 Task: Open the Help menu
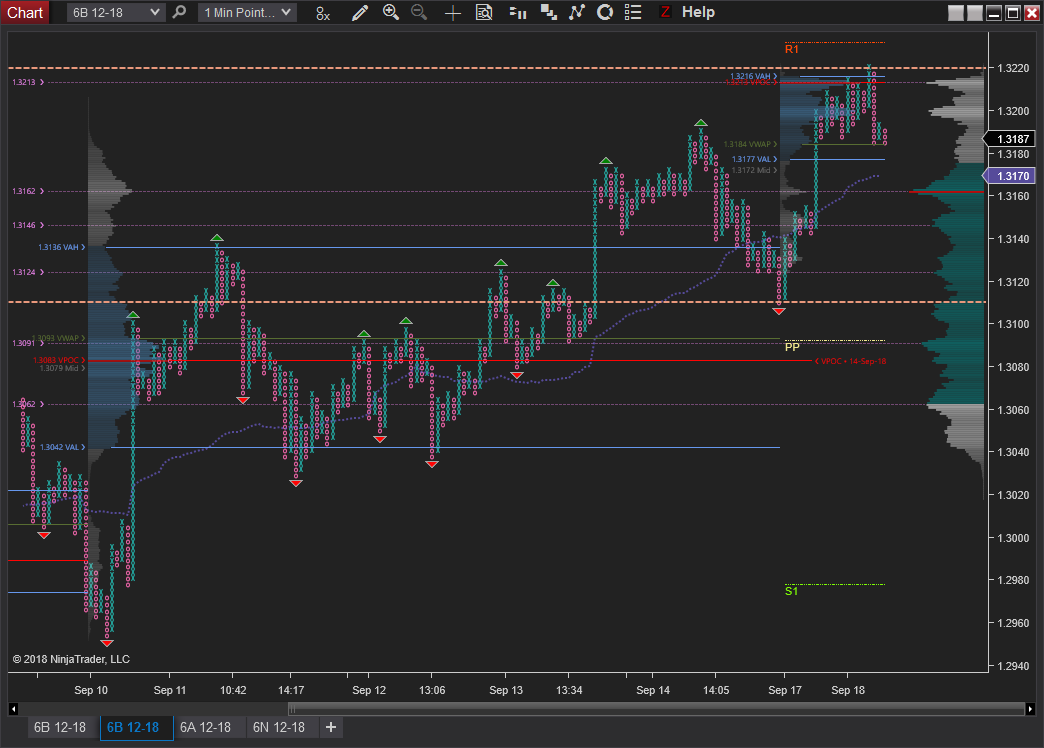[698, 12]
